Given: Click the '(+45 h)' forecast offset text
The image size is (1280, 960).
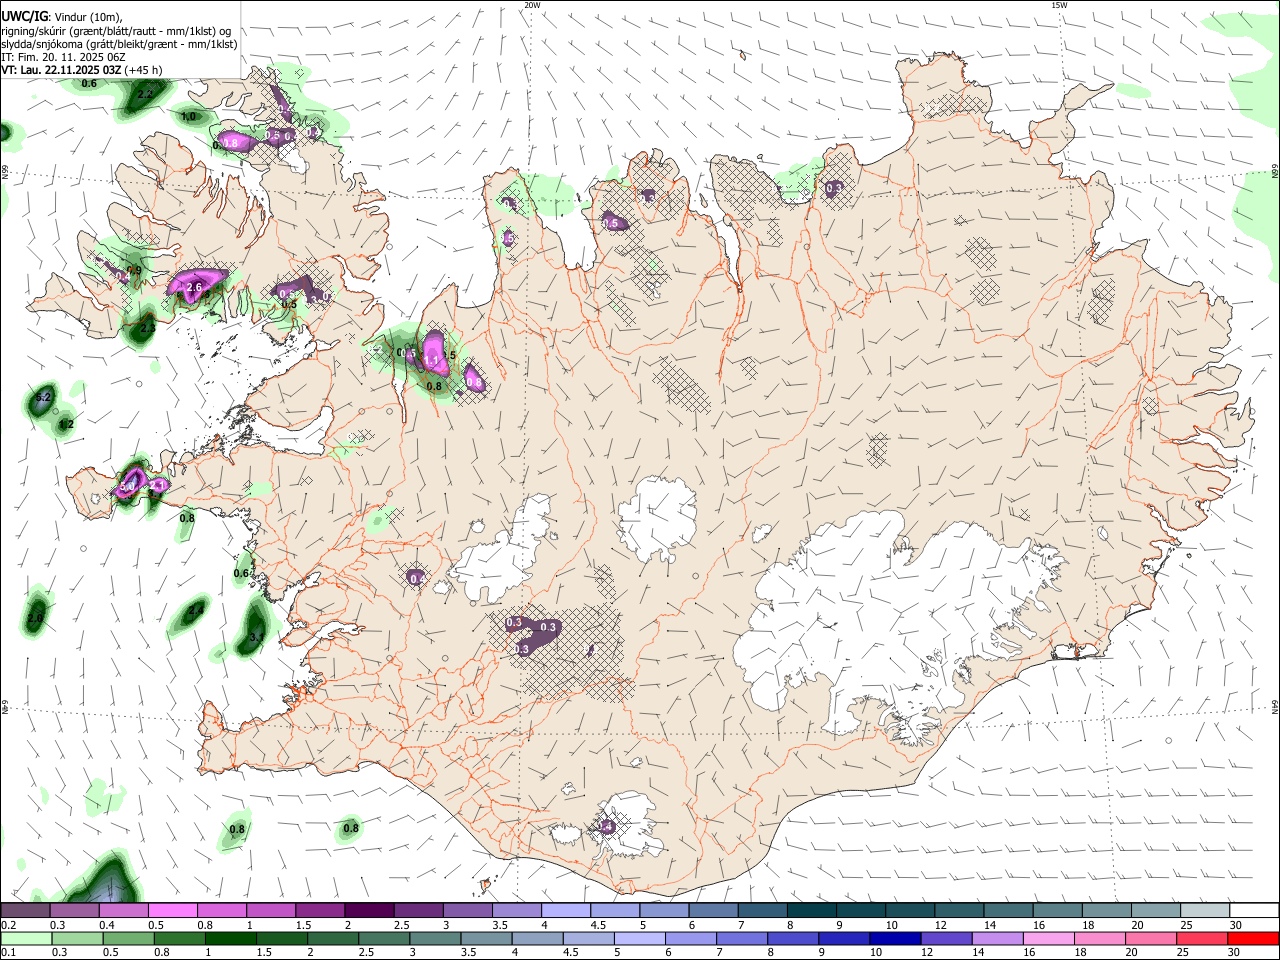Looking at the screenshot, I should pos(144,70).
